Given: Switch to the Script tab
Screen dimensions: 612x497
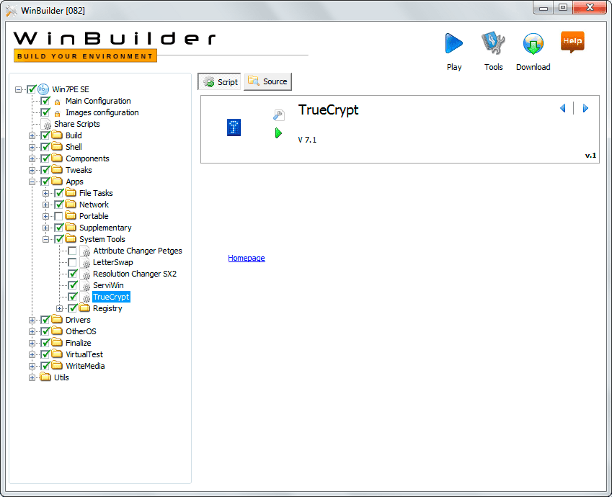Looking at the screenshot, I should pos(220,82).
